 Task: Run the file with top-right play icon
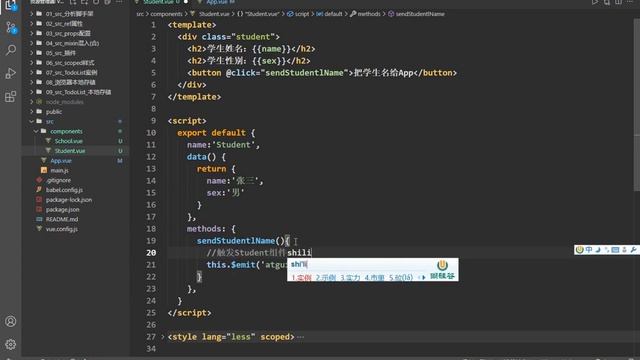point(595,2)
